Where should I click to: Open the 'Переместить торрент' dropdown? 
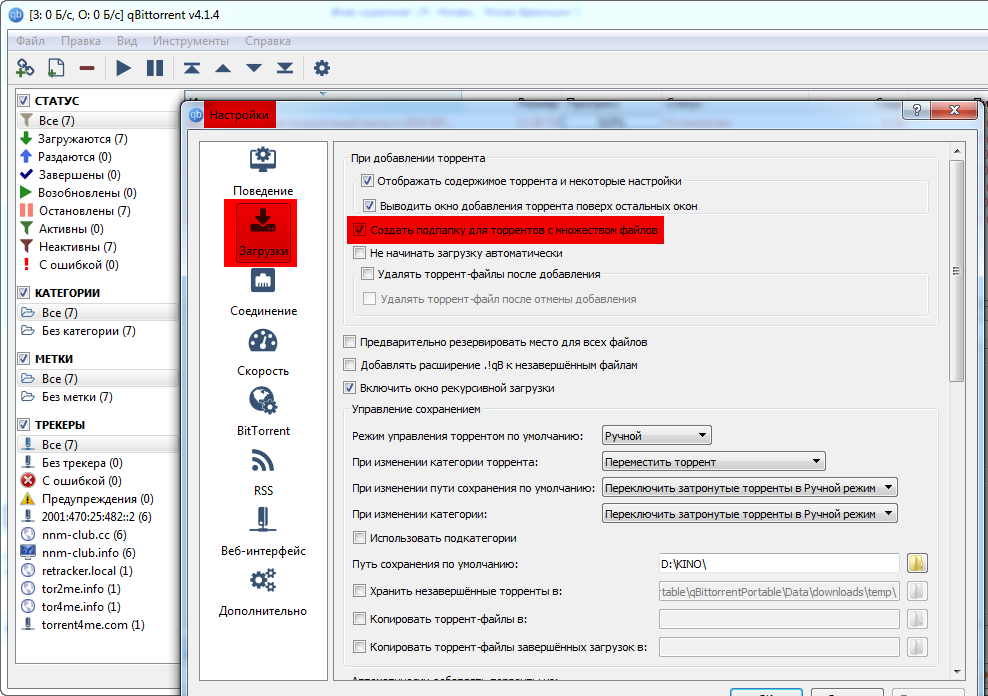click(x=713, y=462)
